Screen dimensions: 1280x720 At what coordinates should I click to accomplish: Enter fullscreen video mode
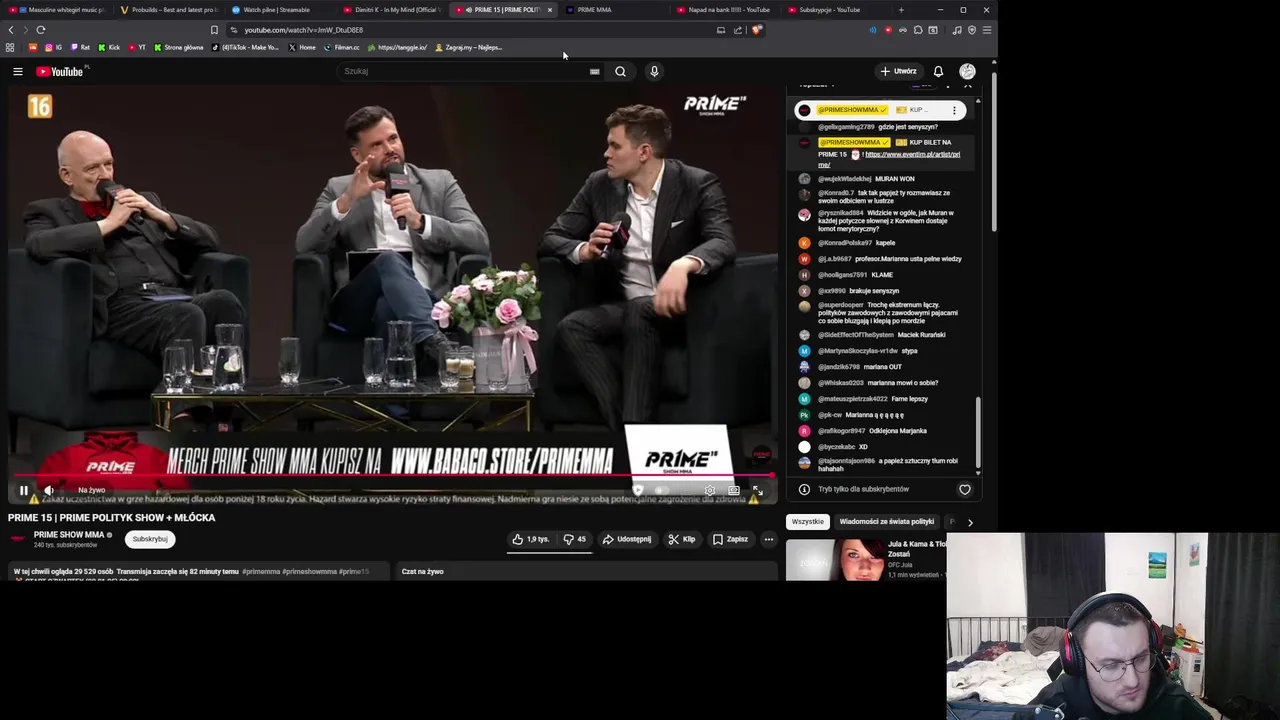pyautogui.click(x=757, y=490)
